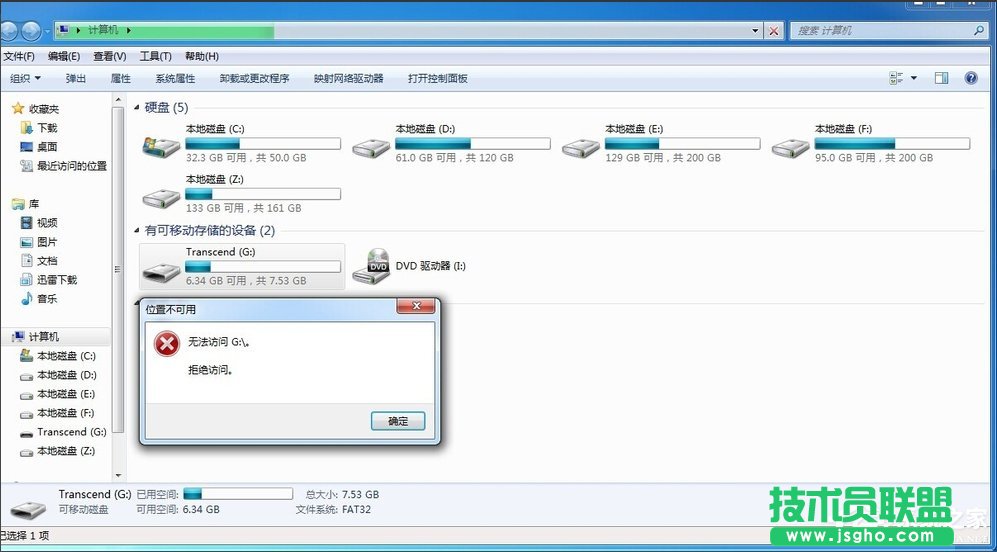Click 打开控制面板 in the toolbar
Image resolution: width=997 pixels, height=552 pixels.
437,78
